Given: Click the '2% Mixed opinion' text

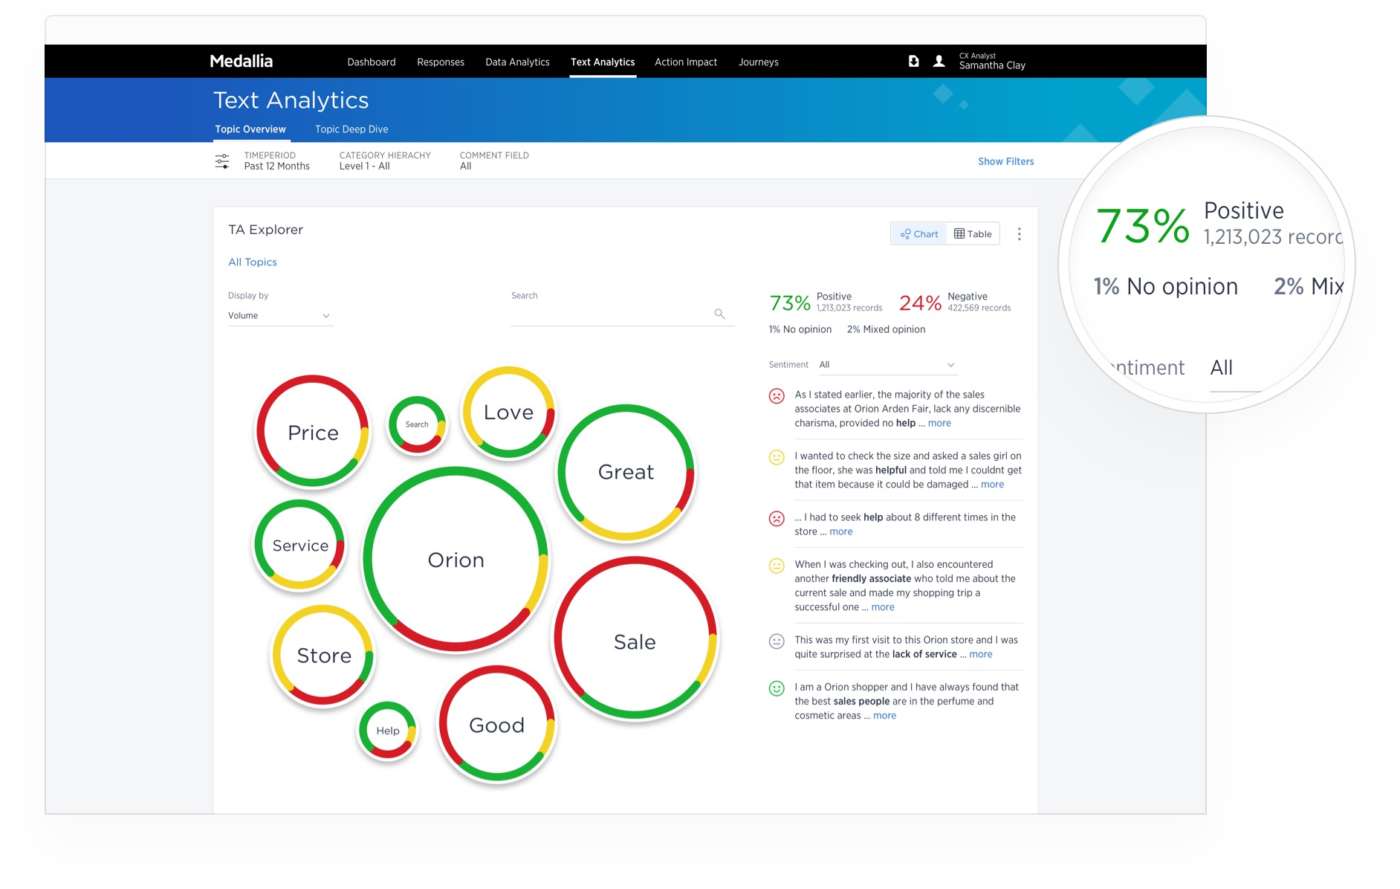Looking at the screenshot, I should click(886, 330).
